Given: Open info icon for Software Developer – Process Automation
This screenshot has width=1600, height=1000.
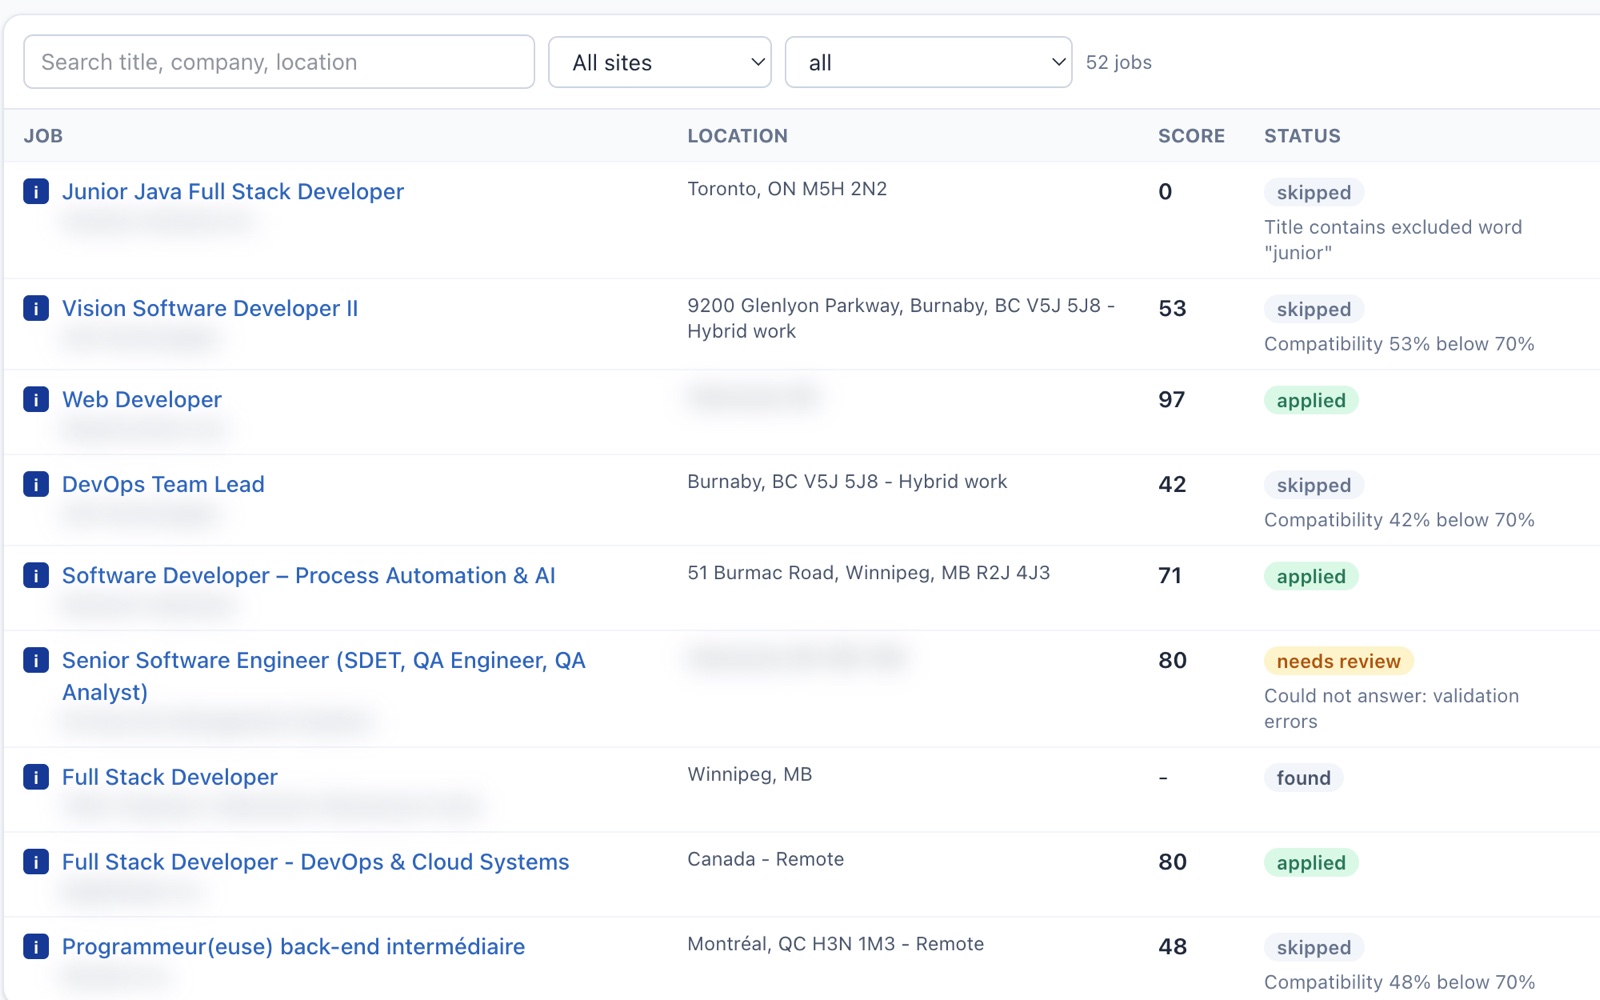Looking at the screenshot, I should click(36, 575).
